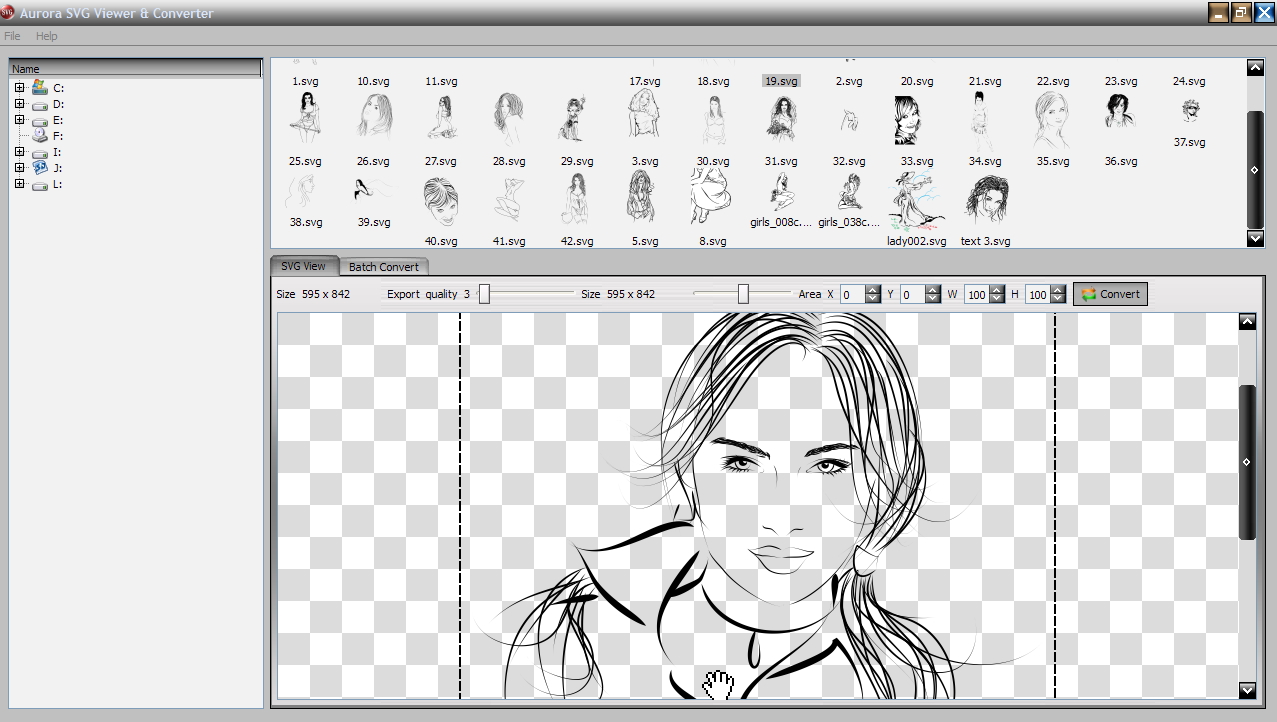
Task: Click the Convert button
Action: coord(1110,294)
